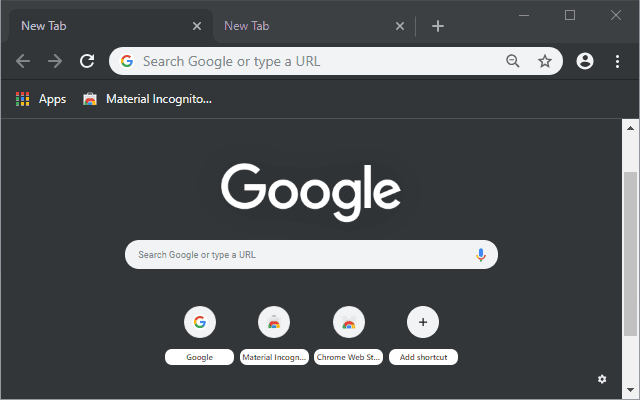The height and width of the screenshot is (400, 640).
Task: Open the Apps grid shortcut
Action: 22,99
